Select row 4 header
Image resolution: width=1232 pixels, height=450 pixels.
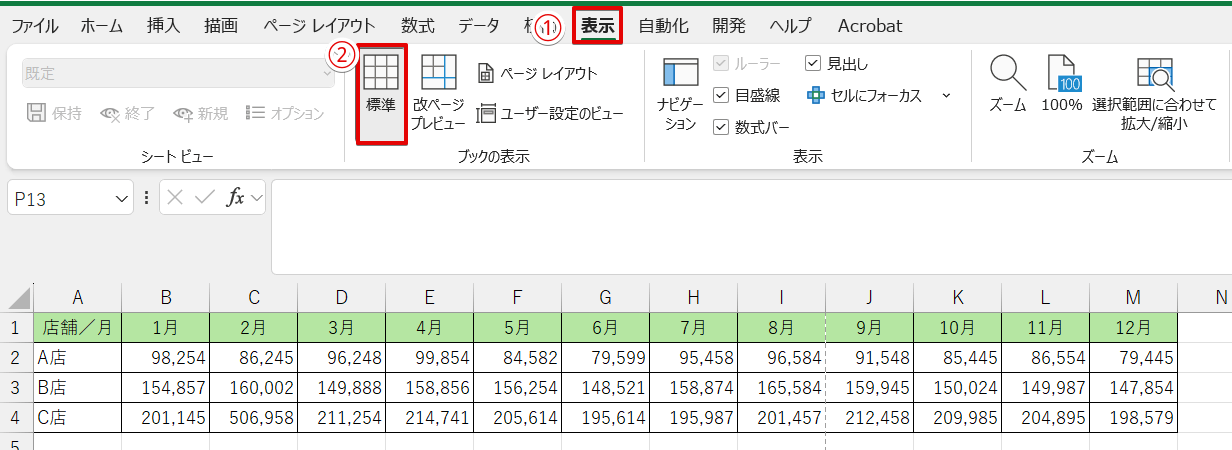click(x=17, y=417)
